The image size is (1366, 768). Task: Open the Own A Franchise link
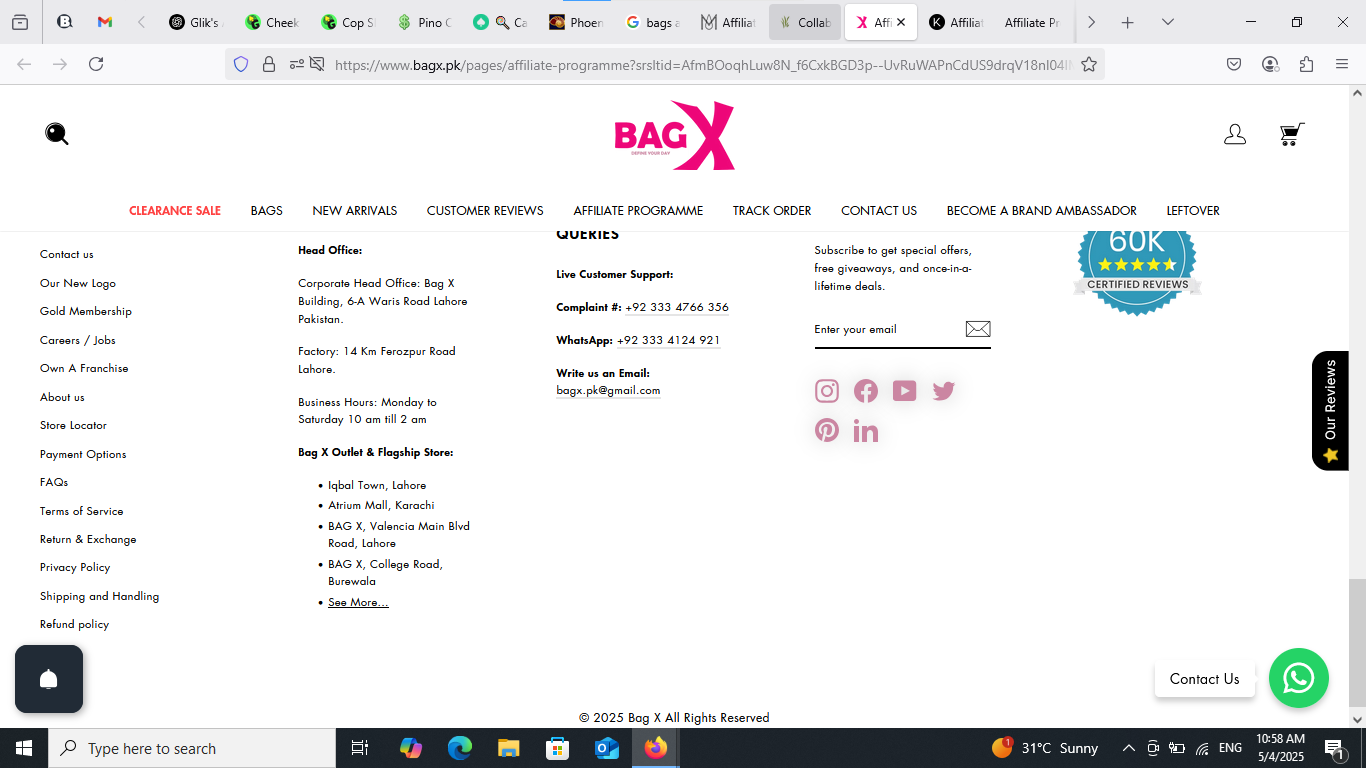click(84, 368)
